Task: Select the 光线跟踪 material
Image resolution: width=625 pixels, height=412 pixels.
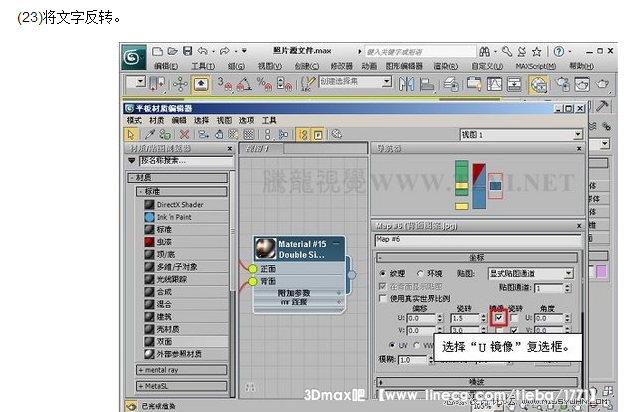Action: point(186,279)
